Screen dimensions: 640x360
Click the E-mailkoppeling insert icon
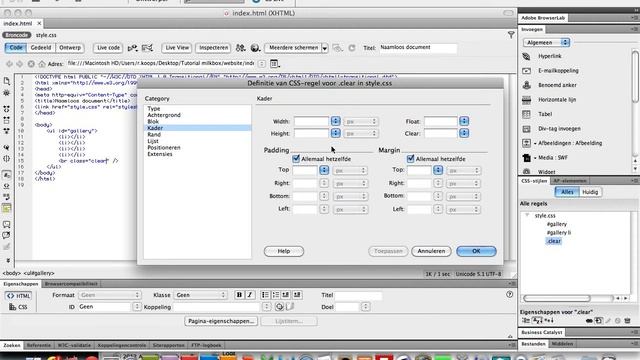[527, 71]
